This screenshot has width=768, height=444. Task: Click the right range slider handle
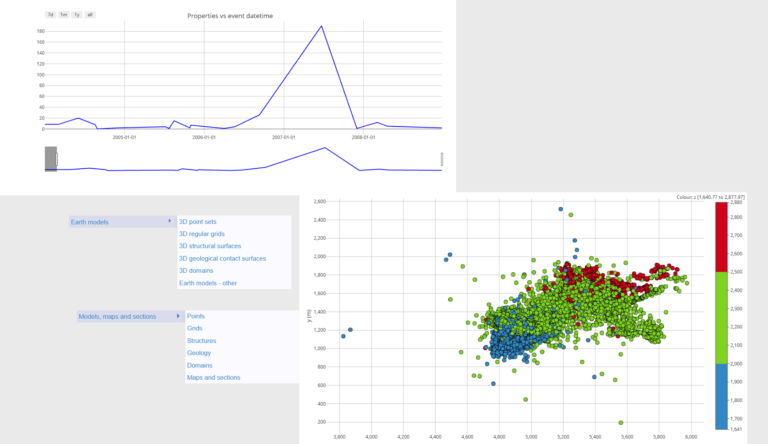pyautogui.click(x=441, y=159)
